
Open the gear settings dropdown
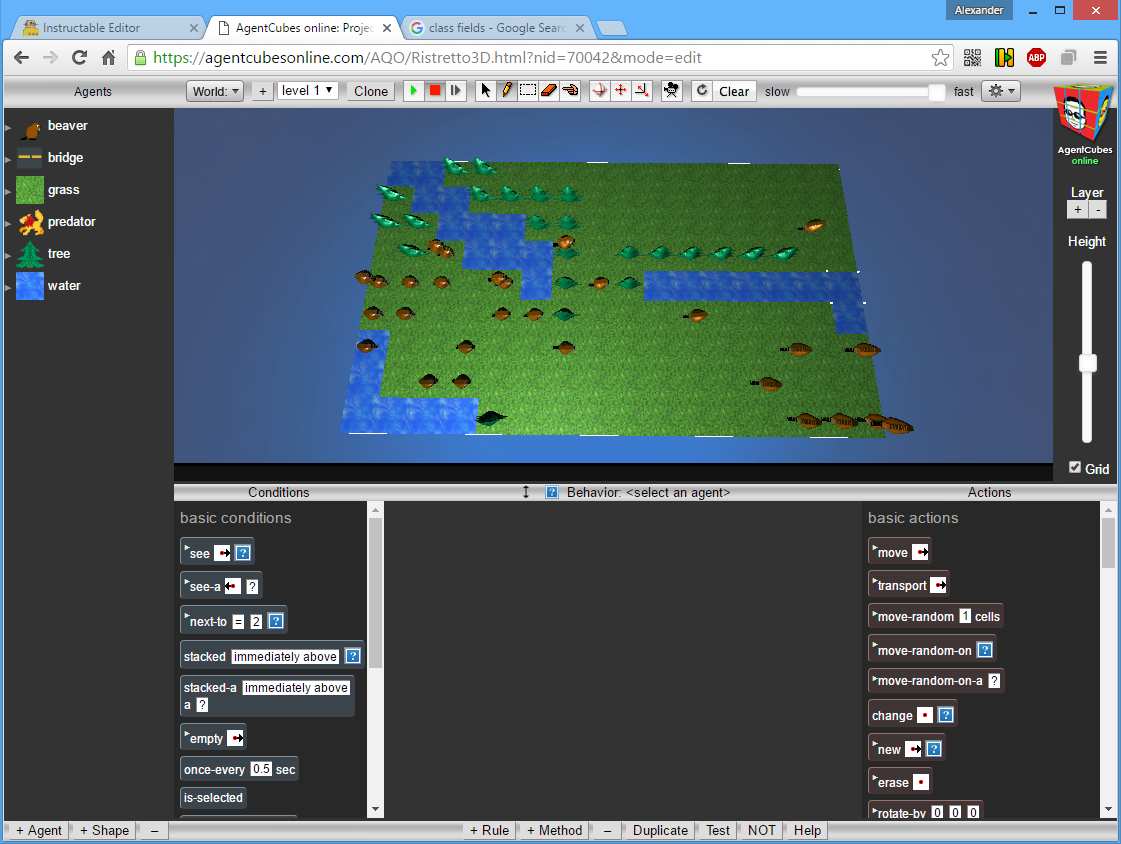[1000, 91]
